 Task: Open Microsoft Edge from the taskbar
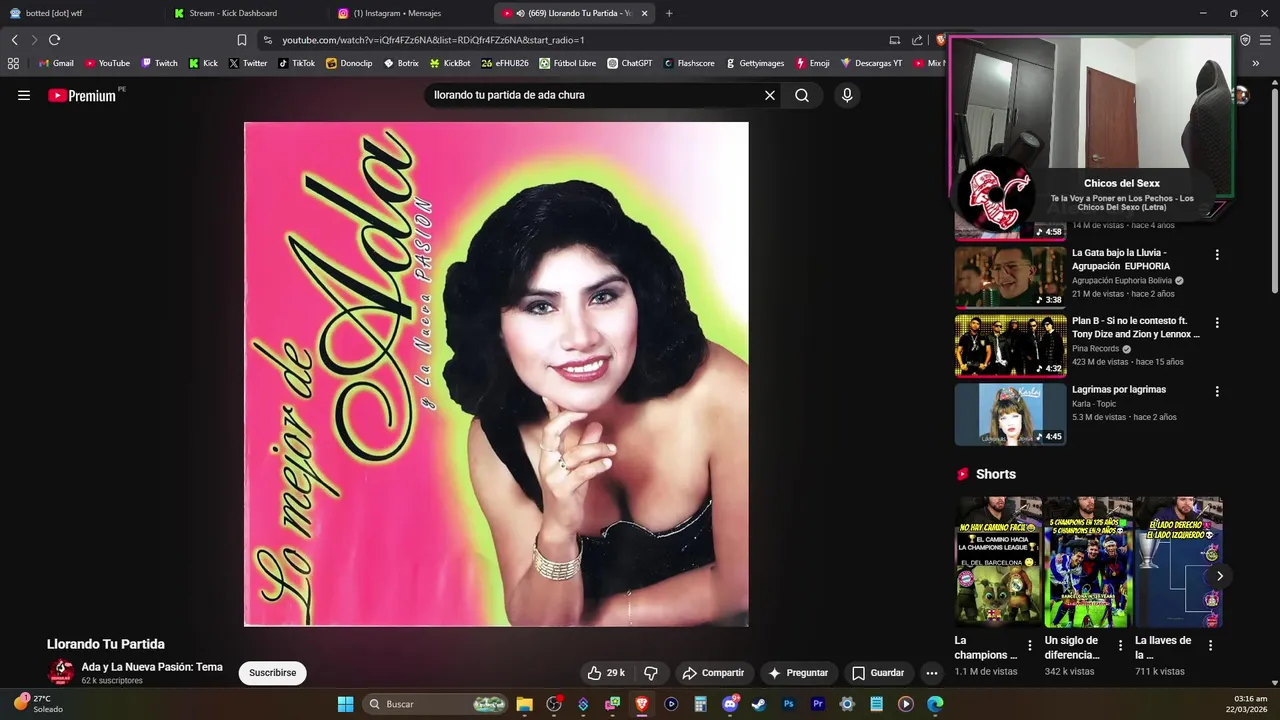pos(935,704)
